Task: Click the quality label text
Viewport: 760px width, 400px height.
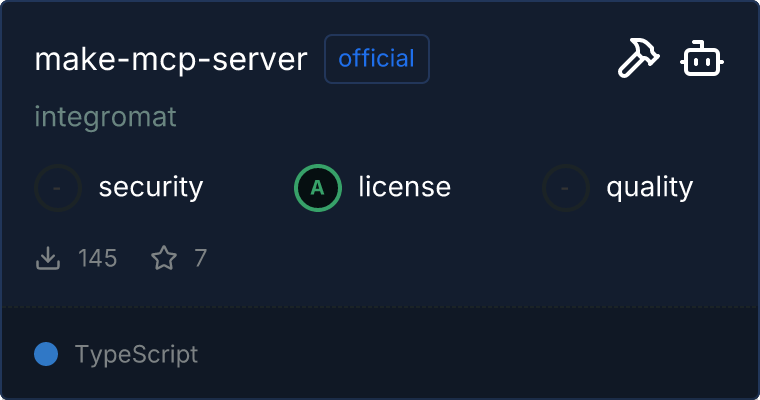Action: pyautogui.click(x=649, y=187)
